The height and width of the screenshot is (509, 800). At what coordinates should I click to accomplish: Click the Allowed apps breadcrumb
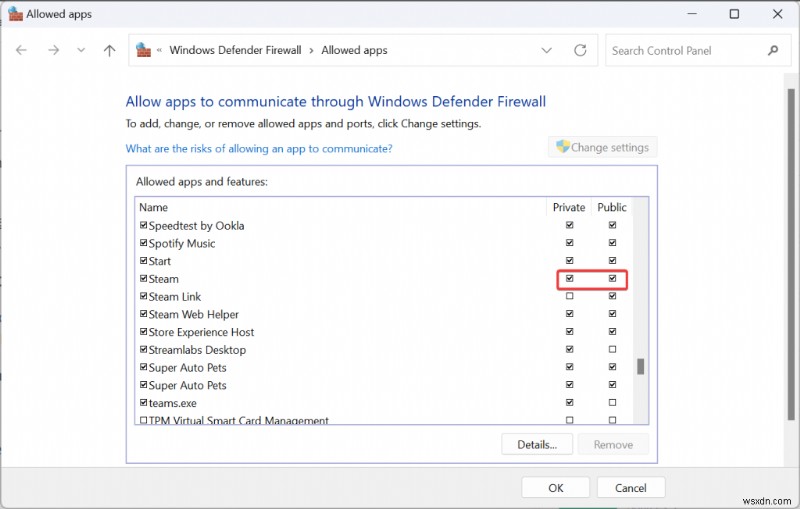[354, 50]
